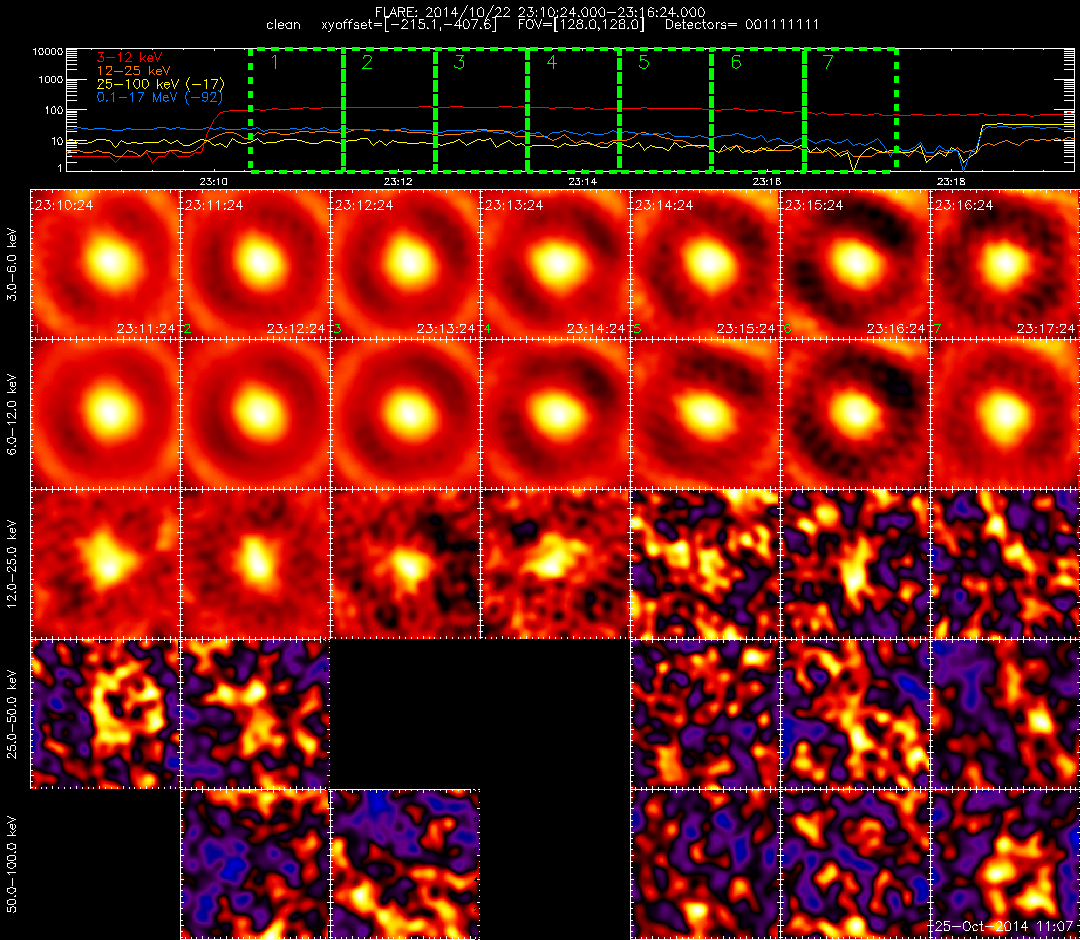Open the 6.0-12.0 keV image for interval 6
The width and height of the screenshot is (1080, 940).
(855, 415)
